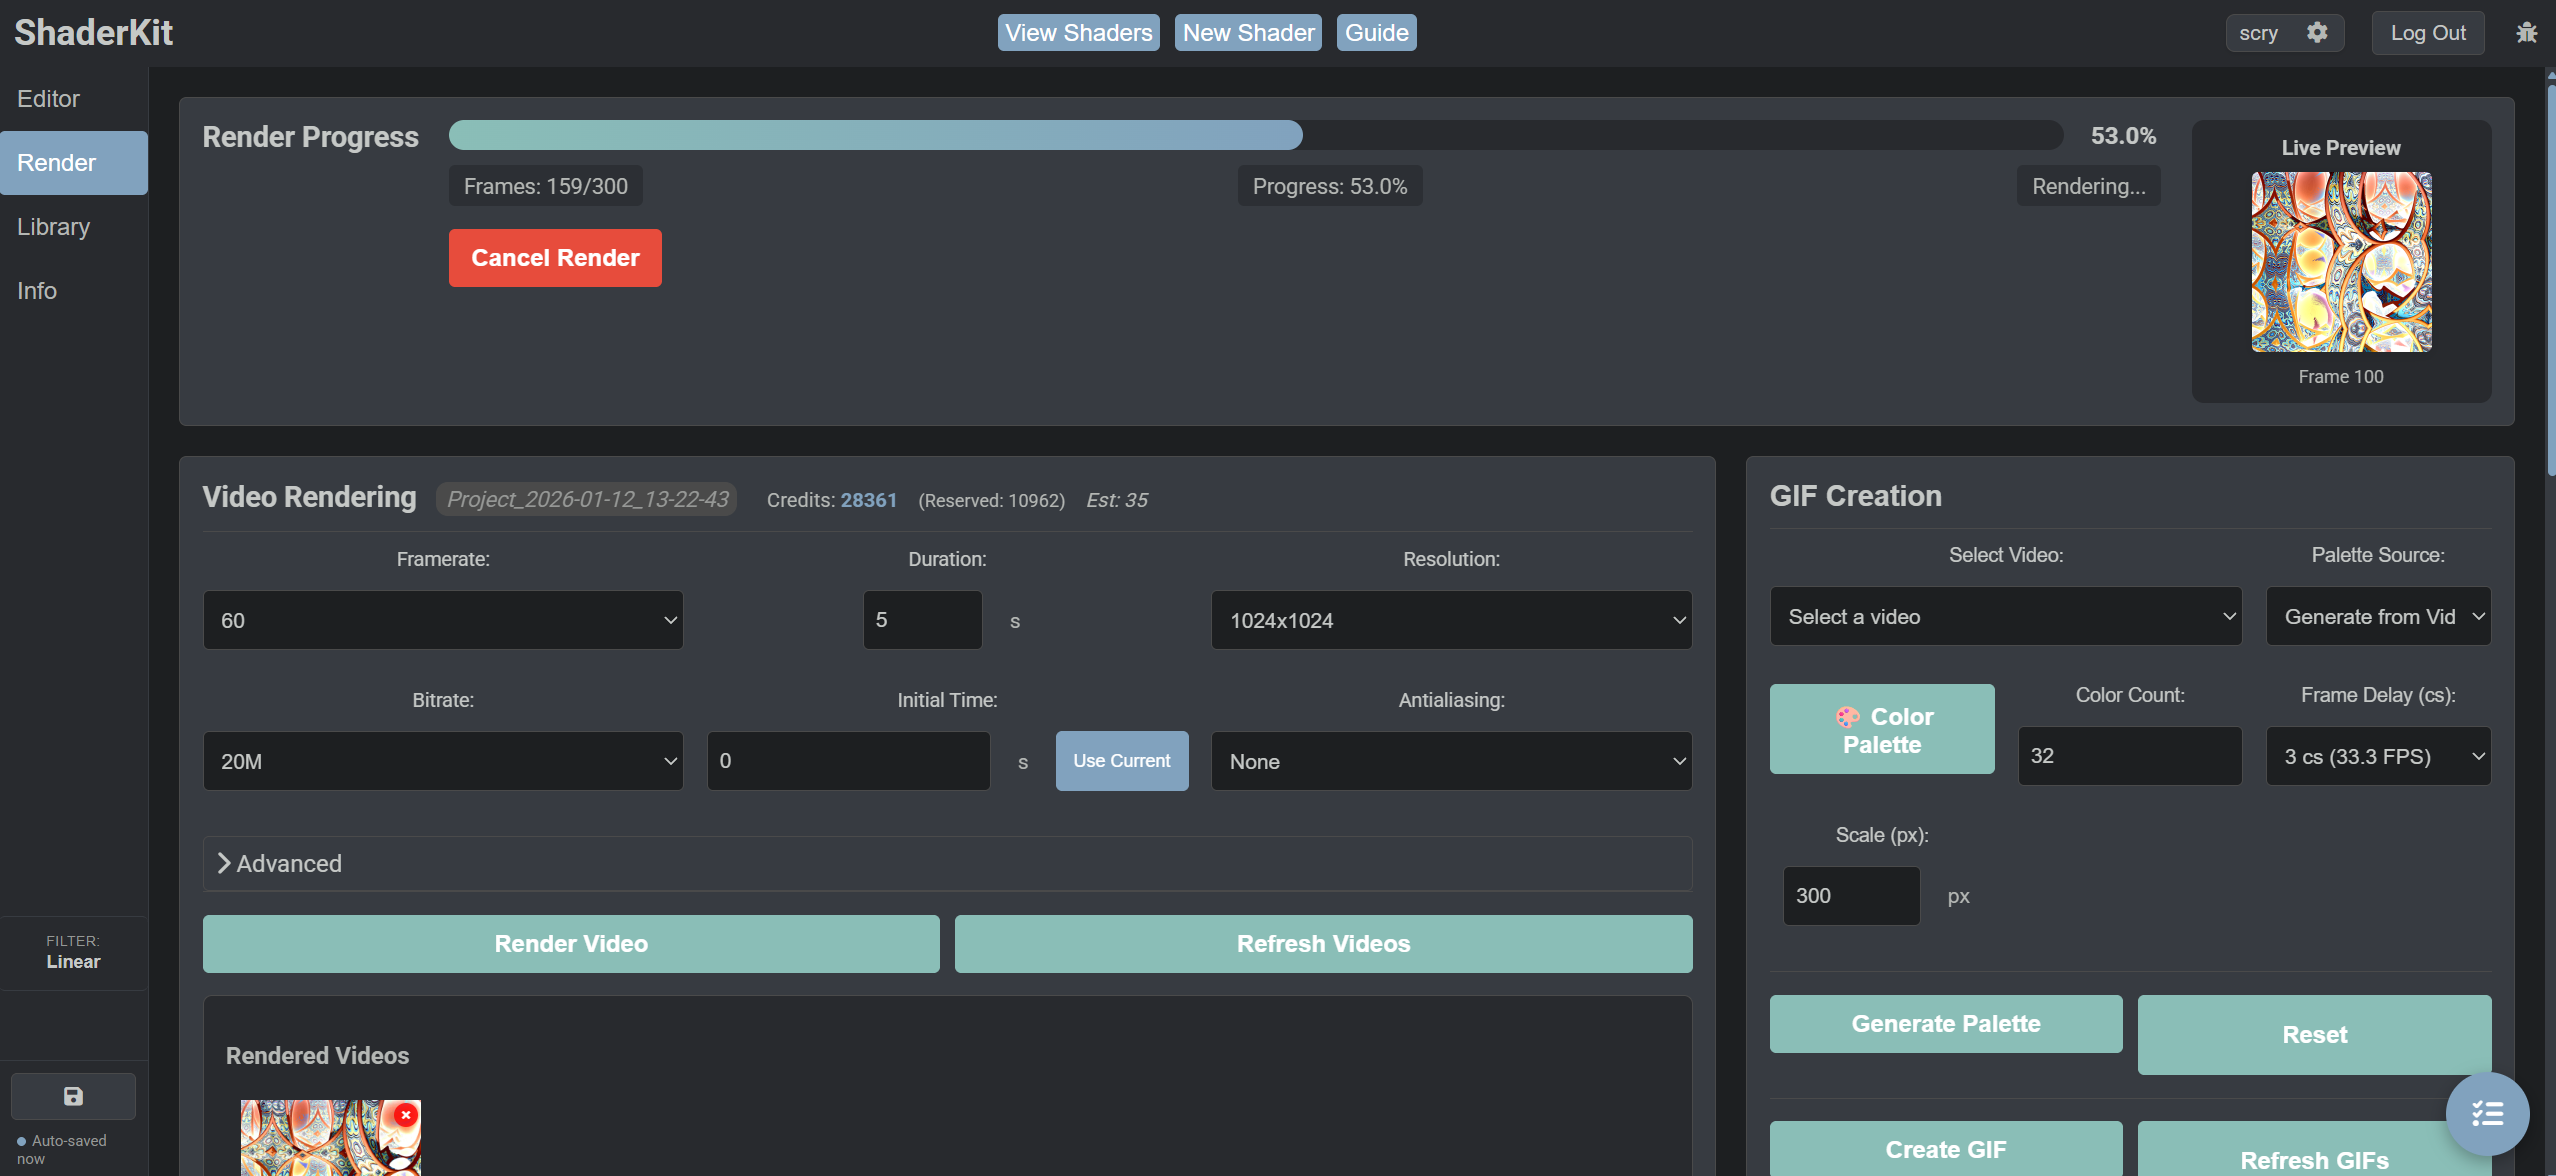The height and width of the screenshot is (1176, 2556).
Task: Click the Color Palette button with palette icon
Action: [x=1881, y=729]
